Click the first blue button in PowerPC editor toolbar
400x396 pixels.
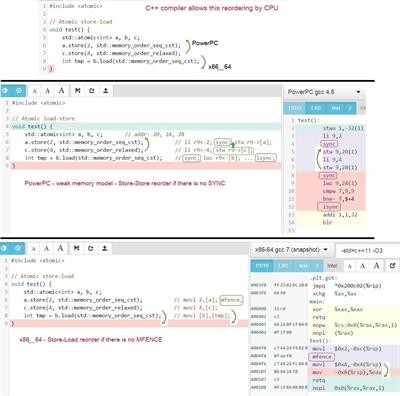point(5,91)
